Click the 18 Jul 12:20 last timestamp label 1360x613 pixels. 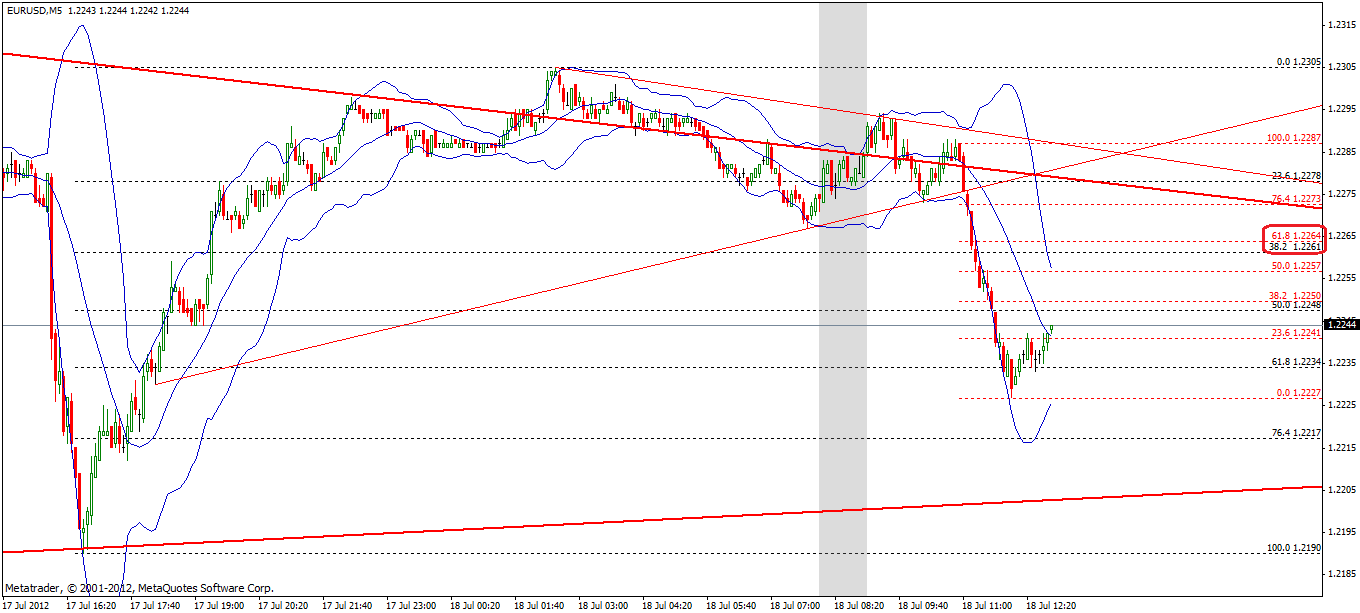(1052, 604)
